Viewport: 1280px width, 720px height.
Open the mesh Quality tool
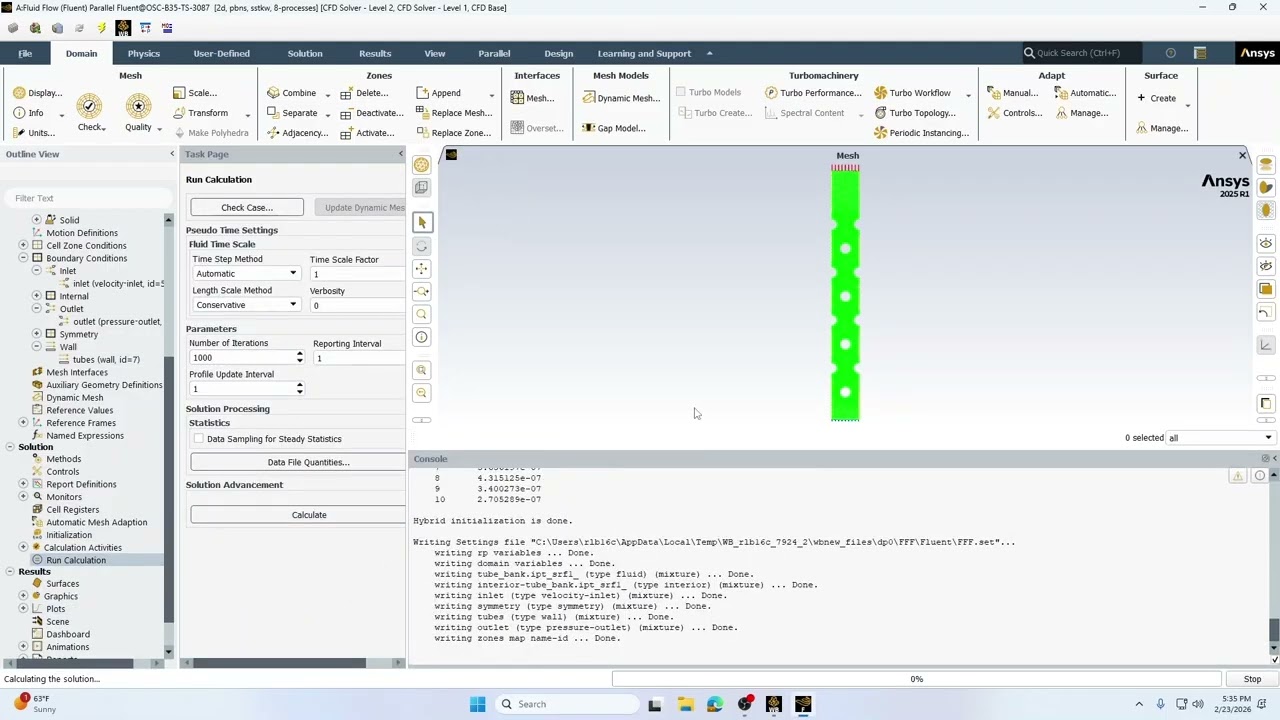click(138, 113)
